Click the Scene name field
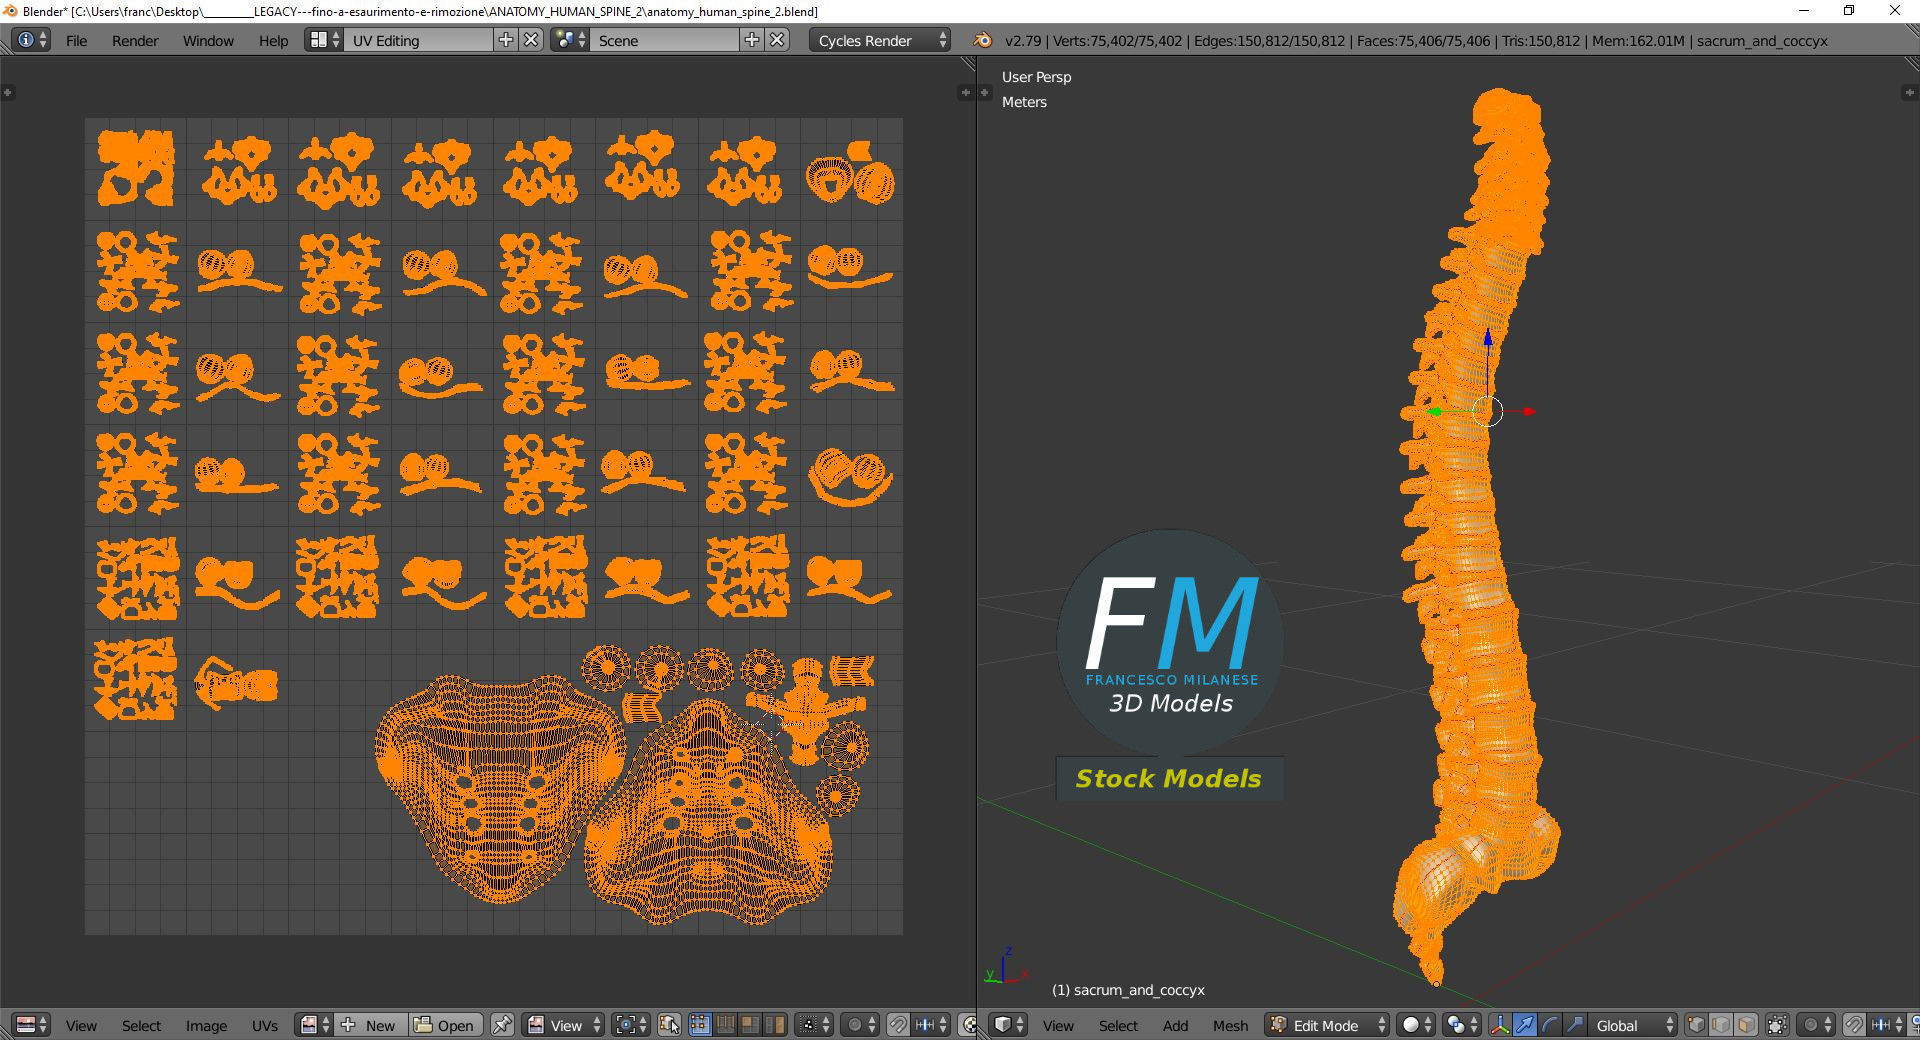The image size is (1920, 1040). (665, 40)
